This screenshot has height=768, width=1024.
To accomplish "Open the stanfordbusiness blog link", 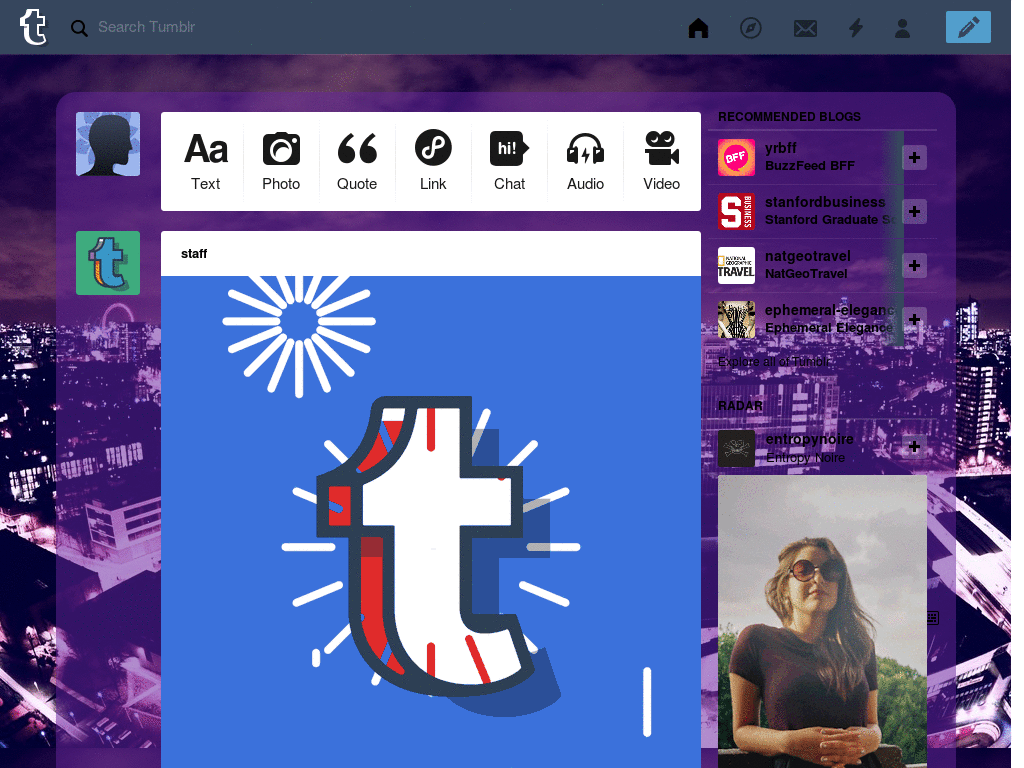I will pyautogui.click(x=825, y=202).
